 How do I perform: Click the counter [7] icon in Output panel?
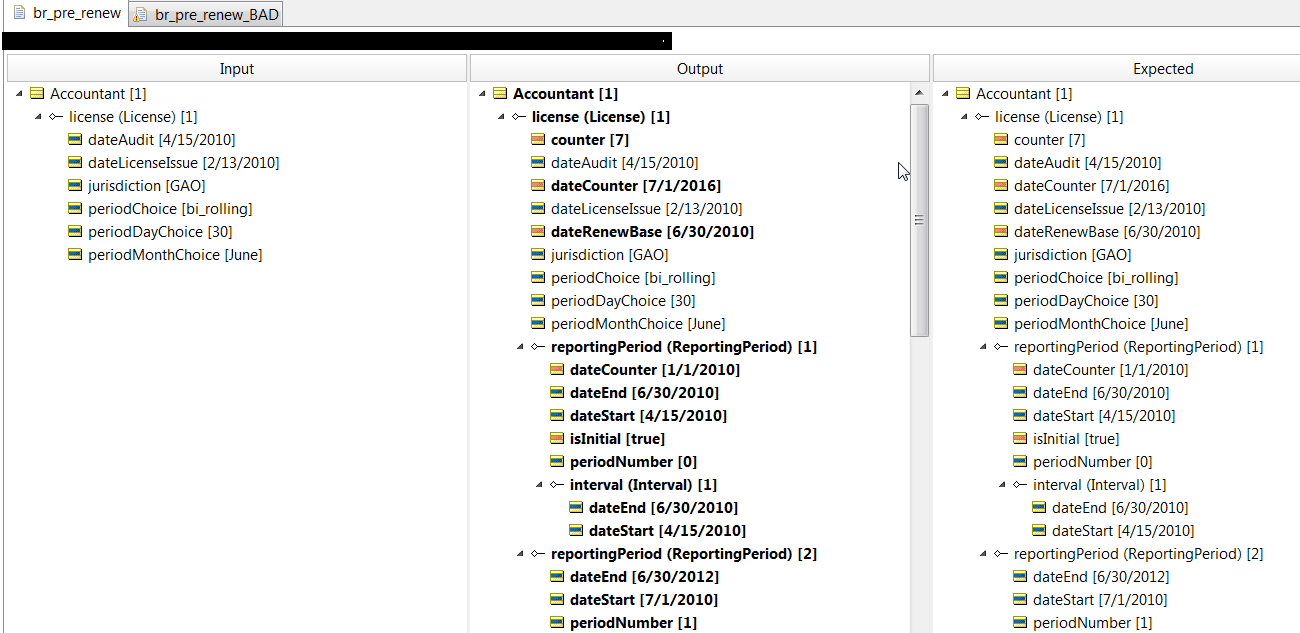[538, 140]
